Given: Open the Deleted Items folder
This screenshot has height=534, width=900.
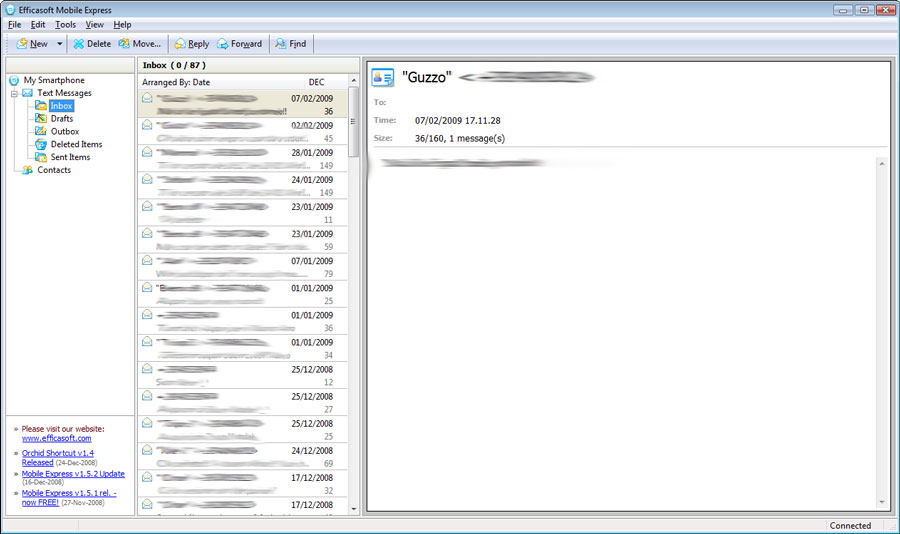Looking at the screenshot, I should pos(76,144).
